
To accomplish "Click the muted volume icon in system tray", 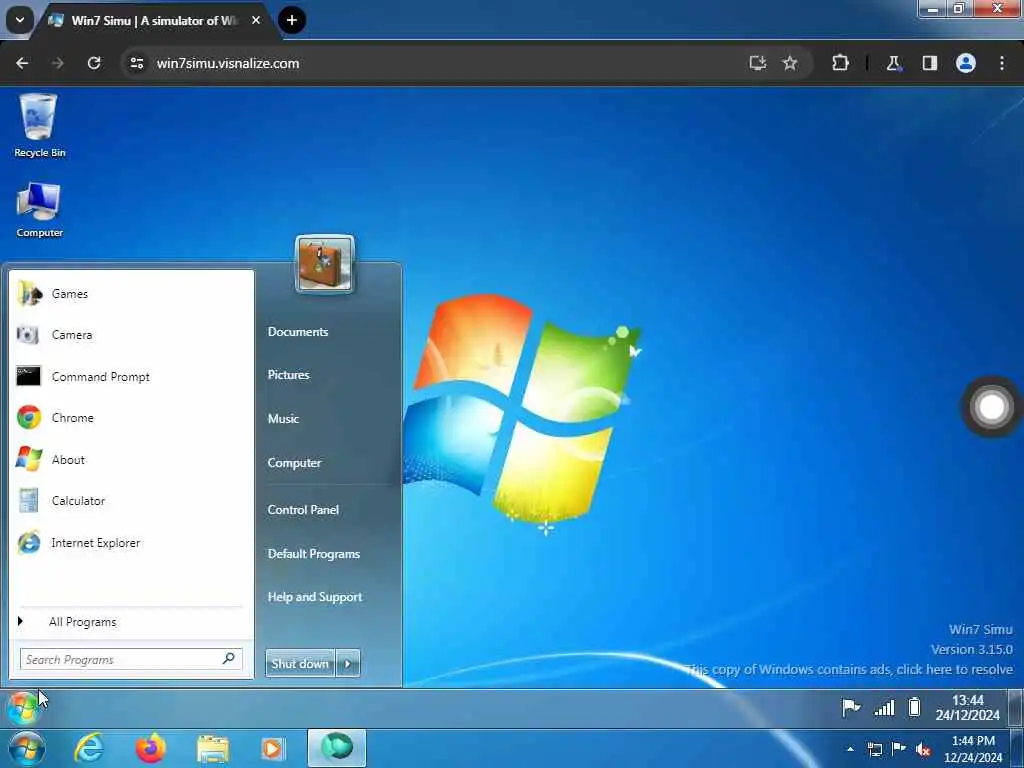I will click(x=922, y=750).
